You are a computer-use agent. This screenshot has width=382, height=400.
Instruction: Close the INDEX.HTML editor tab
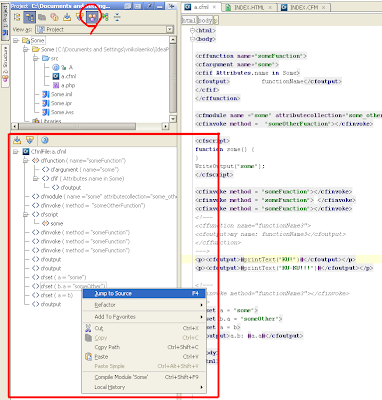click(270, 7)
